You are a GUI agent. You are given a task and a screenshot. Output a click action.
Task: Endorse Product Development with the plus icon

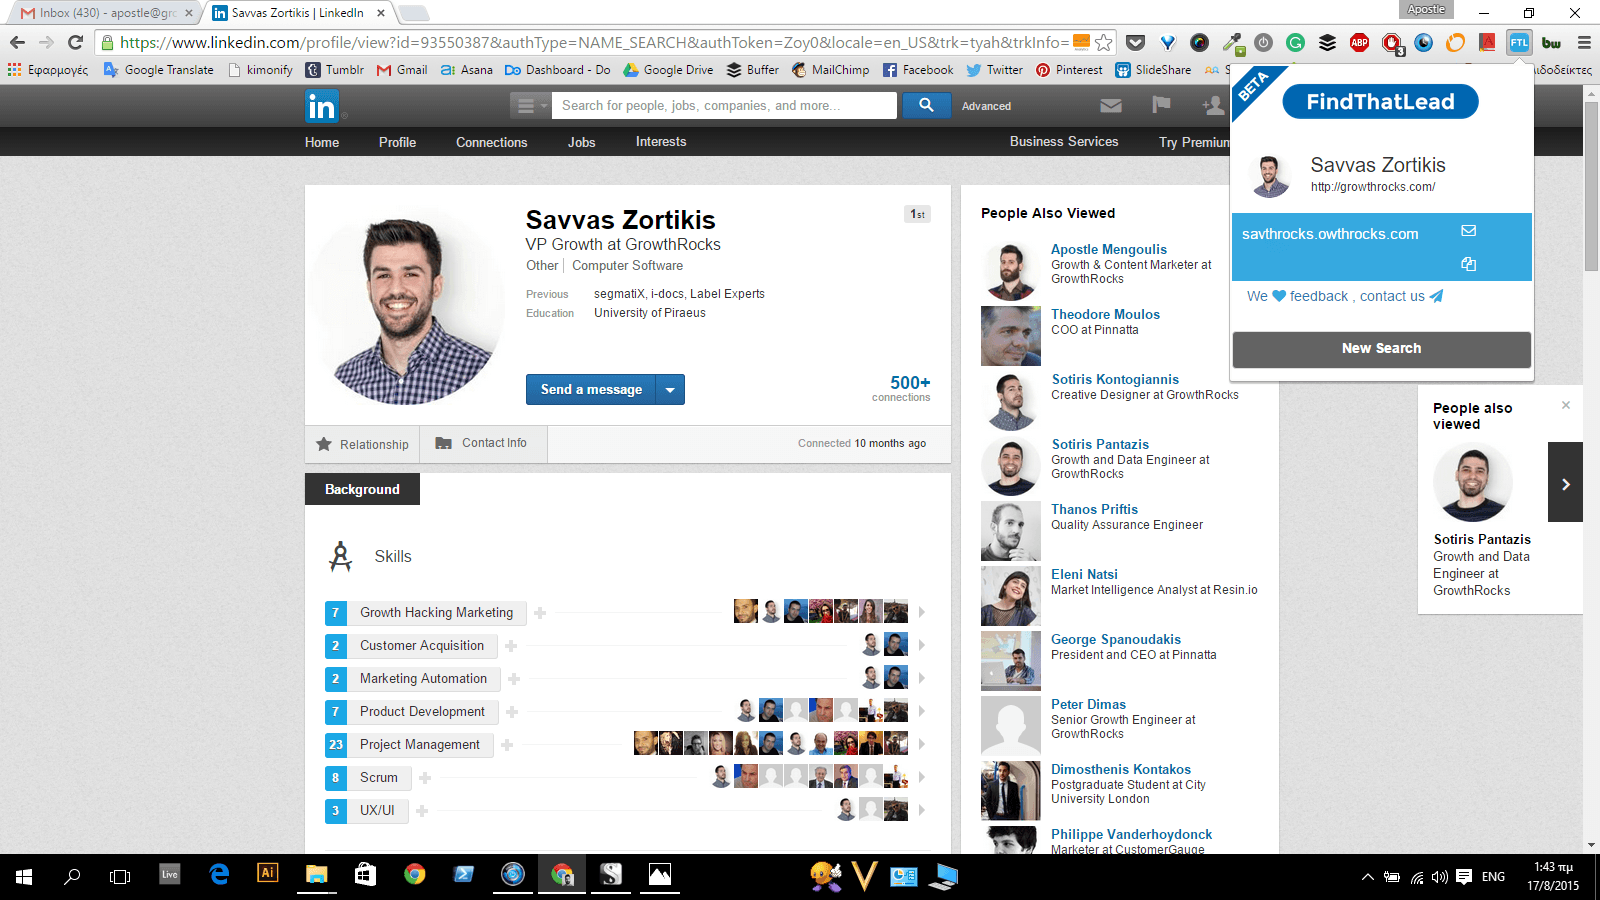tap(512, 712)
